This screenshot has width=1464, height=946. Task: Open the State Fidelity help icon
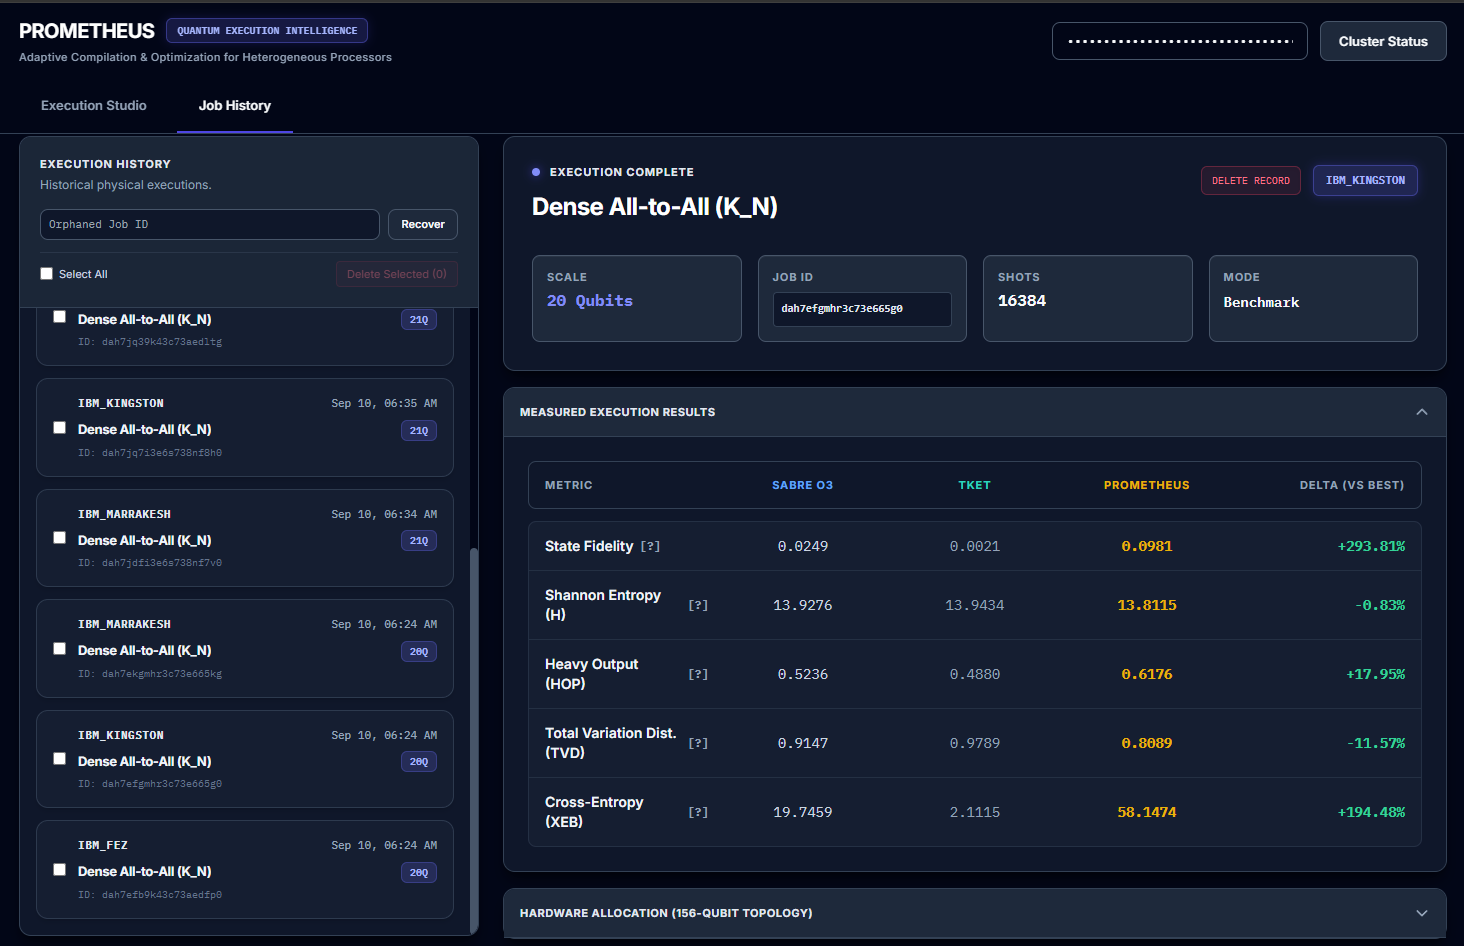650,546
